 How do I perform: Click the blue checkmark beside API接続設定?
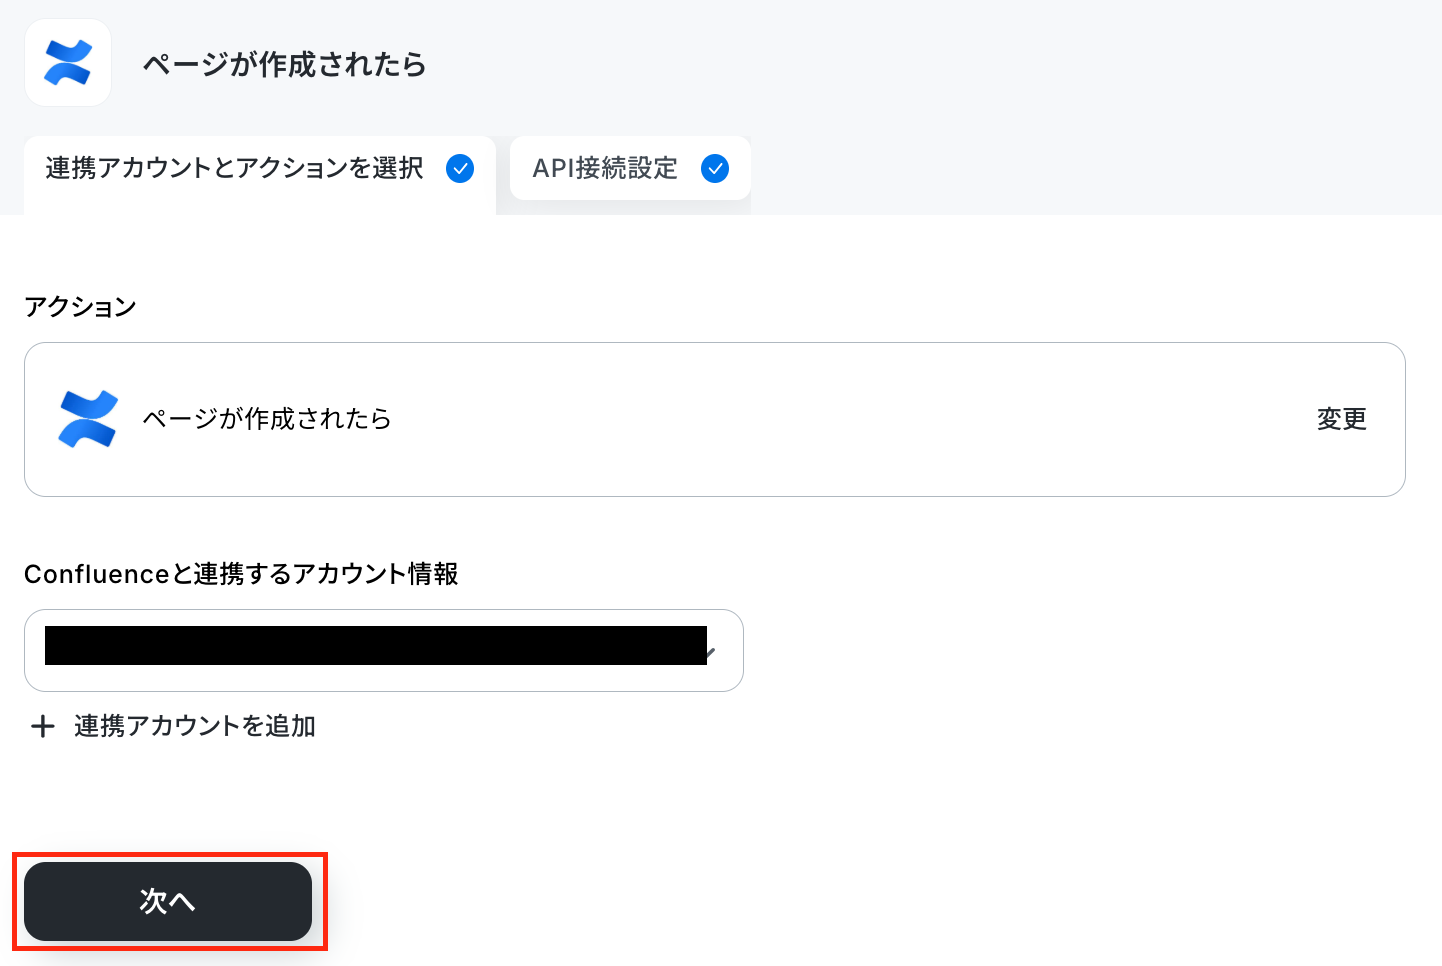[x=715, y=169]
